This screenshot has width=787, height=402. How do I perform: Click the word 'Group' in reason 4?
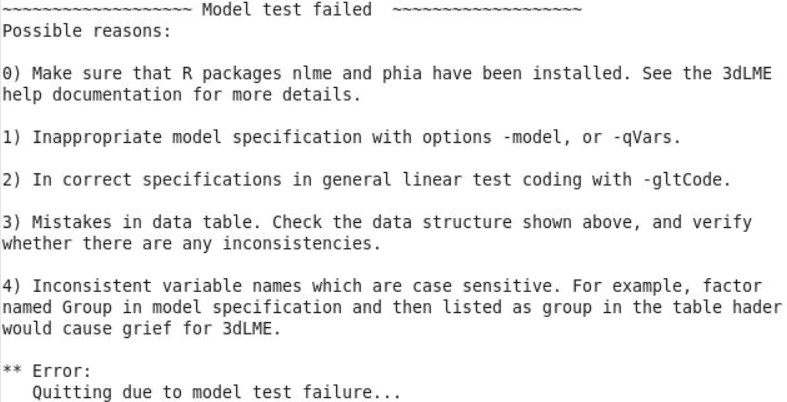pyautogui.click(x=87, y=307)
